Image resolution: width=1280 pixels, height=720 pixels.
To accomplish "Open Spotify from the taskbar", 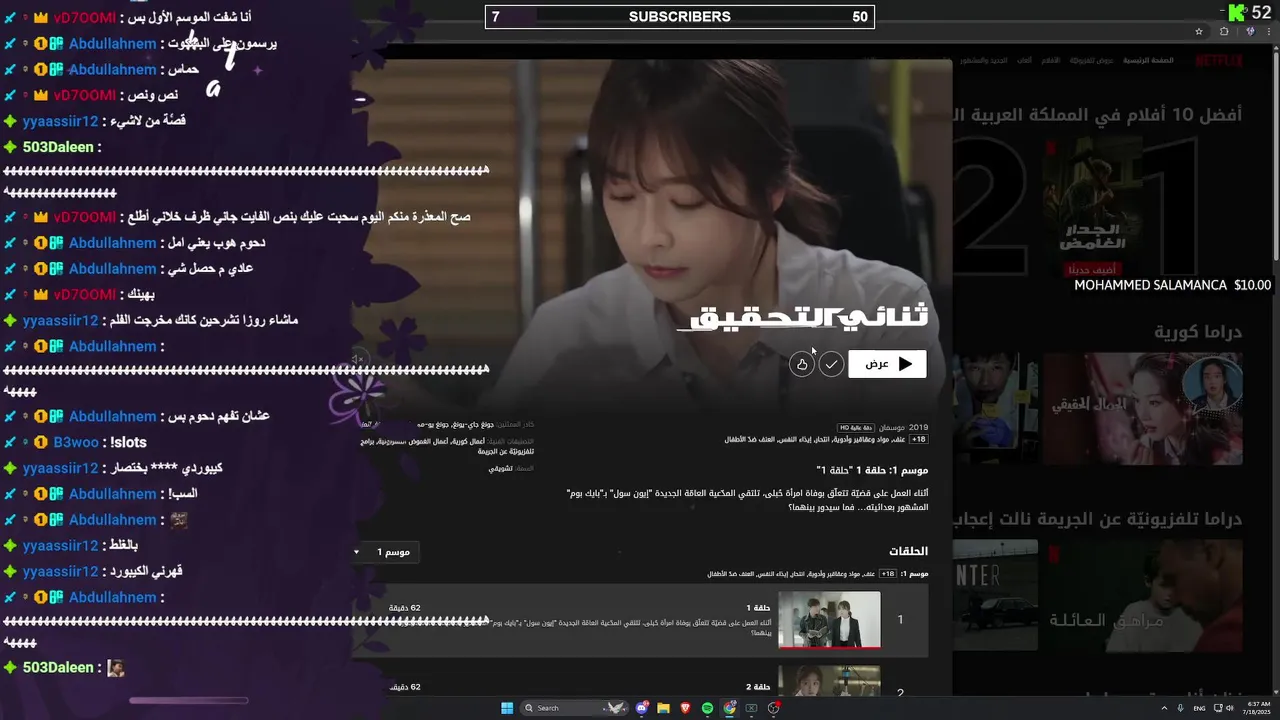I will 707,708.
